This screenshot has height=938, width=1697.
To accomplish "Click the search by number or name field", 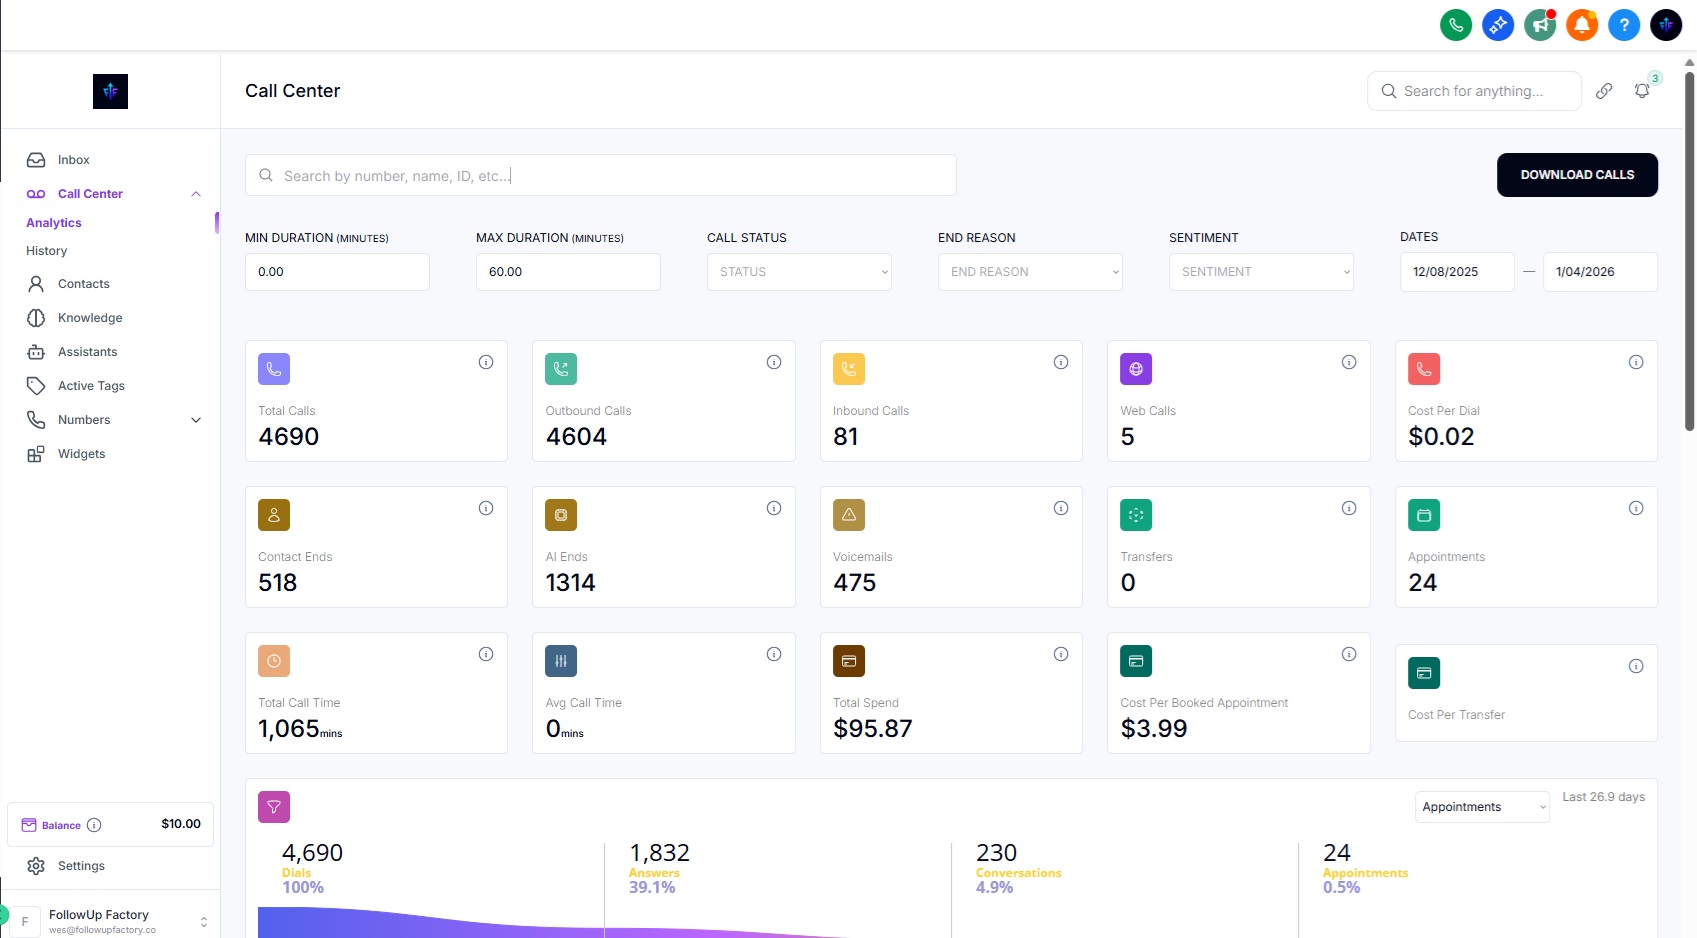I will (600, 175).
